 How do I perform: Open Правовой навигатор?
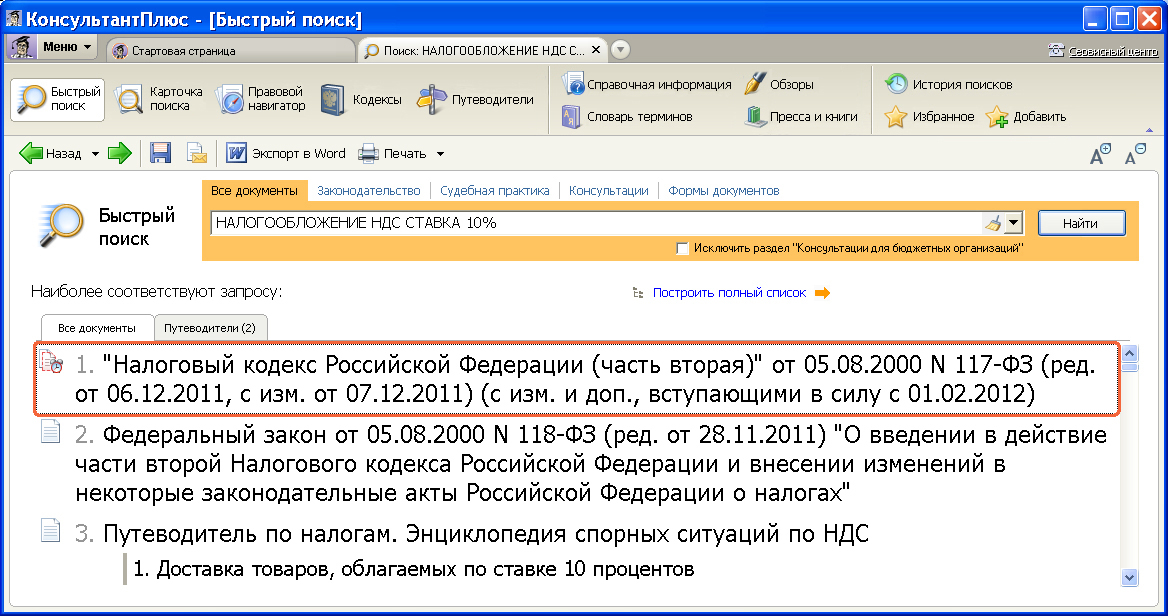point(261,99)
